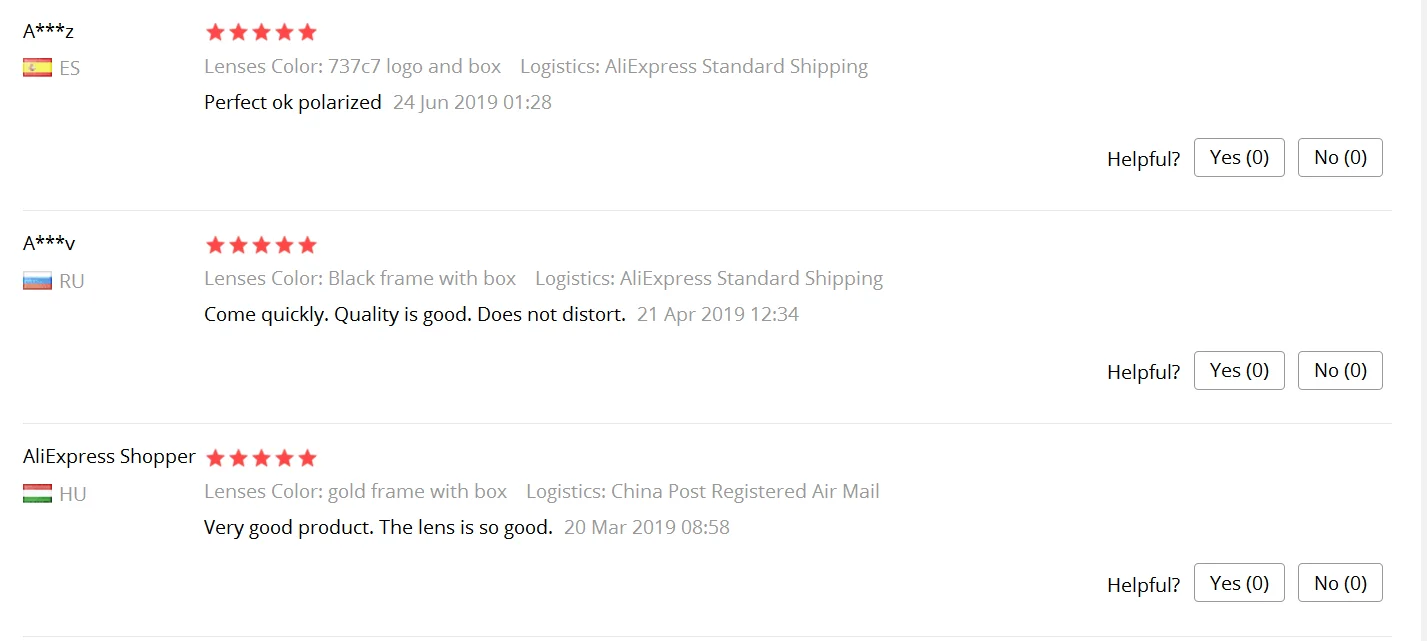
Task: Click 'Logistics: China Post Registered Air Mail'
Action: 703,492
